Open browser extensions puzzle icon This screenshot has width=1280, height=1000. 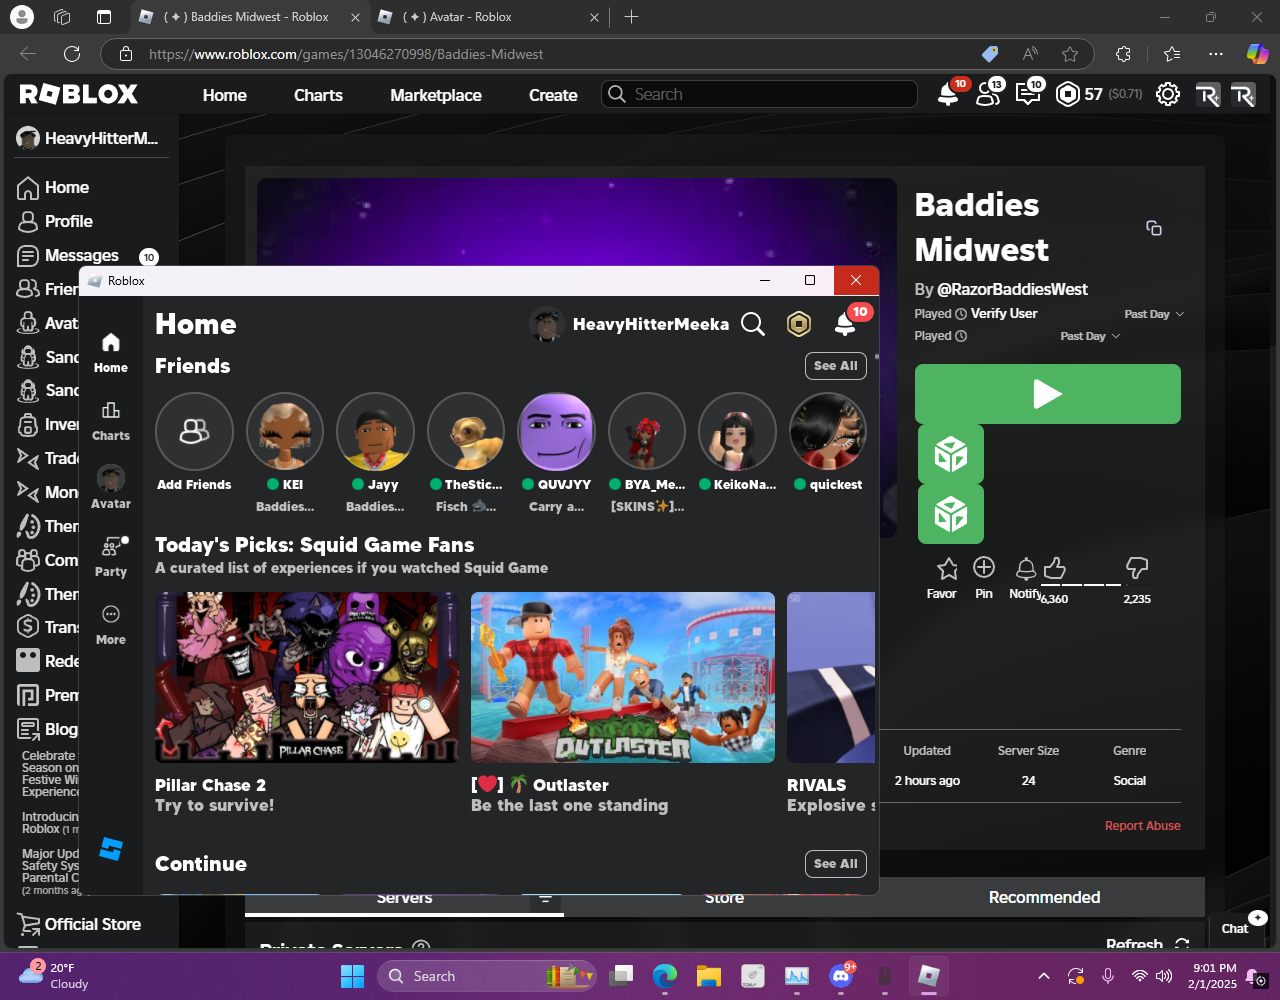point(1123,54)
